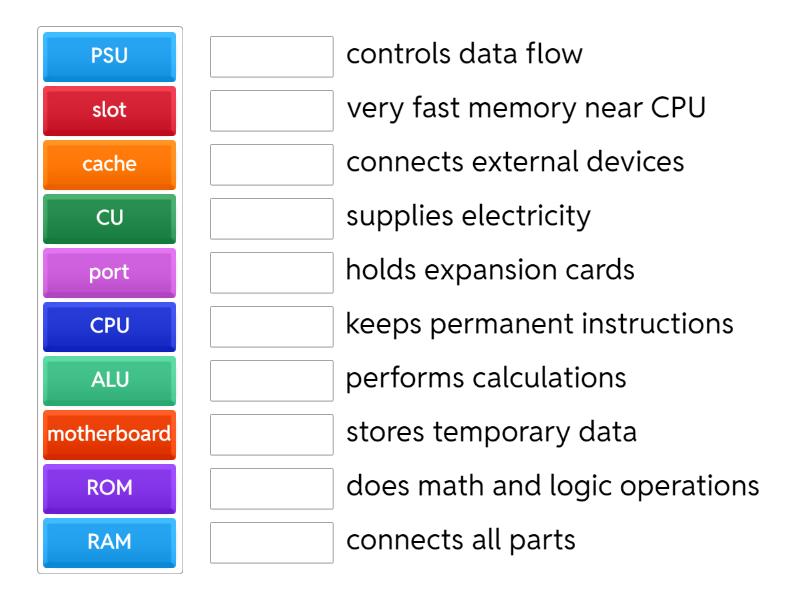Select the 'supplies electricity' answer box

click(x=272, y=219)
